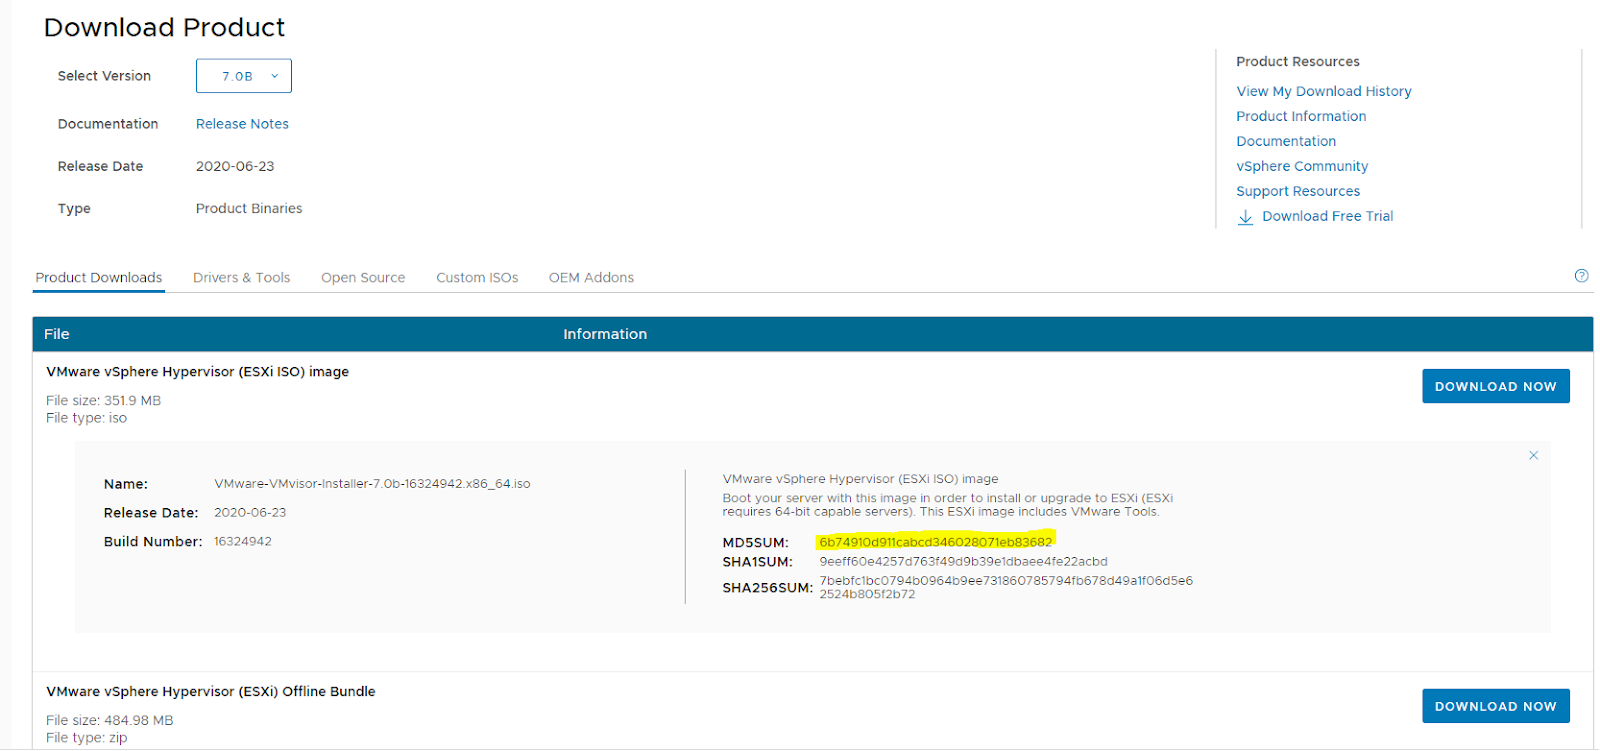Viewport: 1600px width, 751px height.
Task: Click the Product Resources heading
Action: click(1298, 62)
